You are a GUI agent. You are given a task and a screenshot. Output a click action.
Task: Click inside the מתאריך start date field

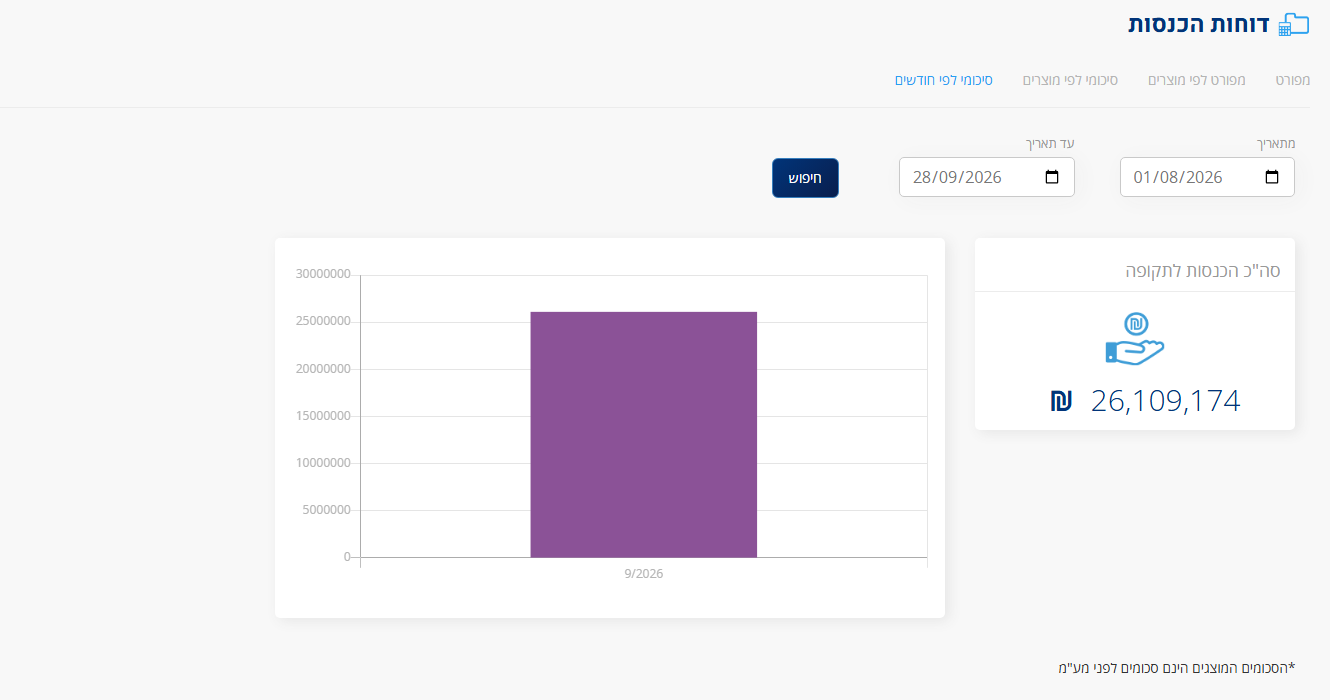pyautogui.click(x=1207, y=177)
